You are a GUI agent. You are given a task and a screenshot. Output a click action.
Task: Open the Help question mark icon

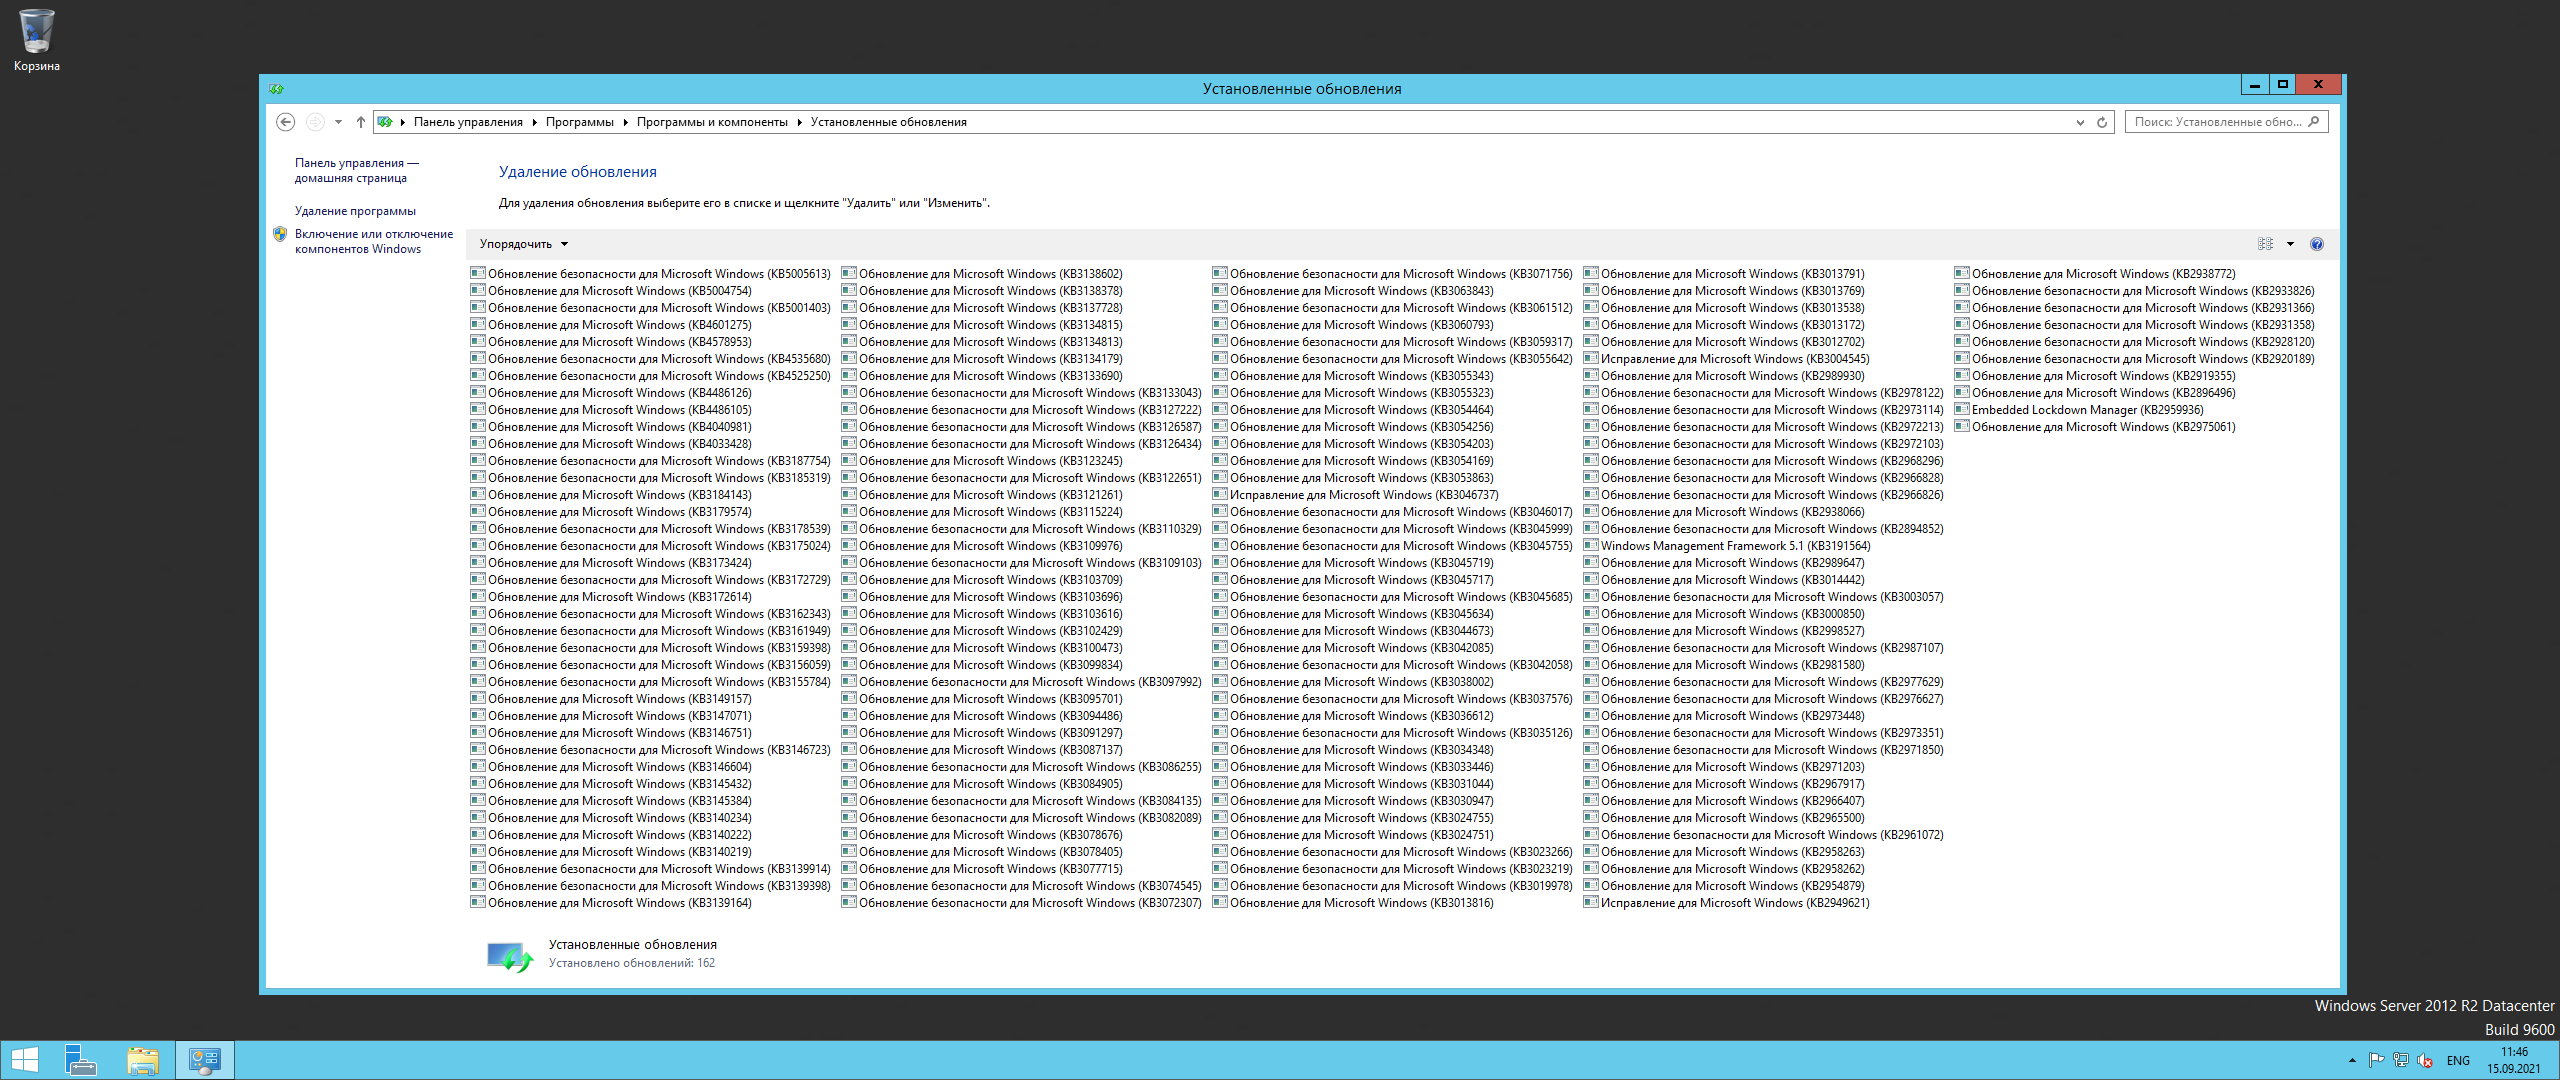2317,244
